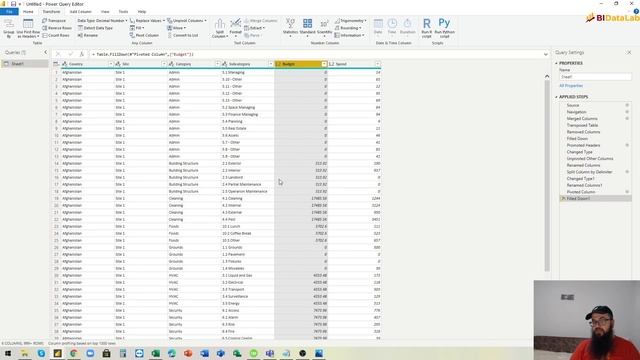640x360 pixels.
Task: Open the Merged Columns step gear
Action: [627, 118]
